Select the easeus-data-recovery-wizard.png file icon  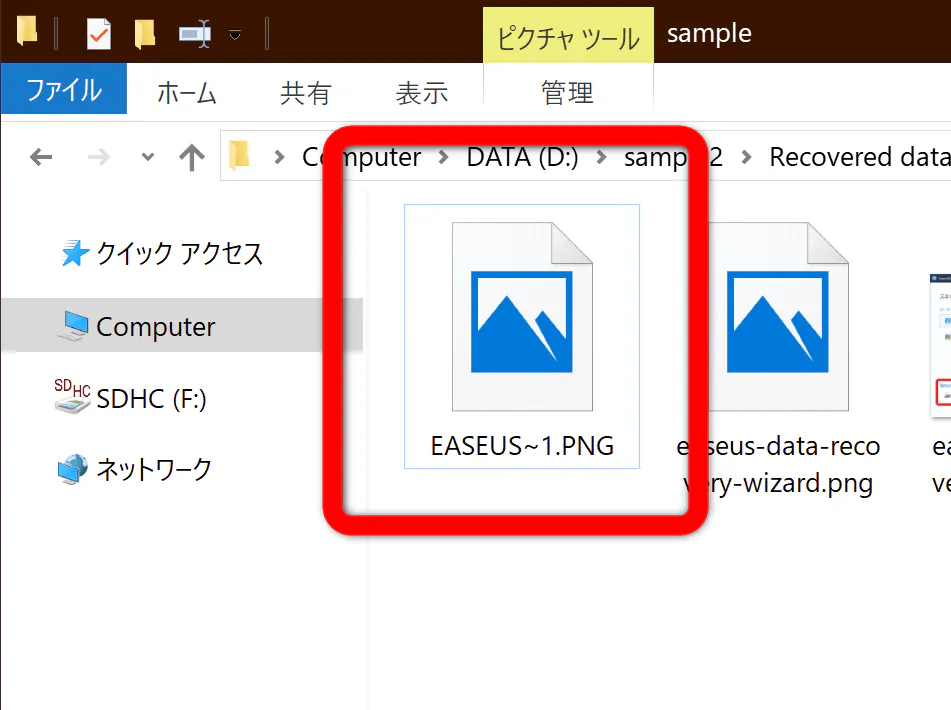click(778, 316)
